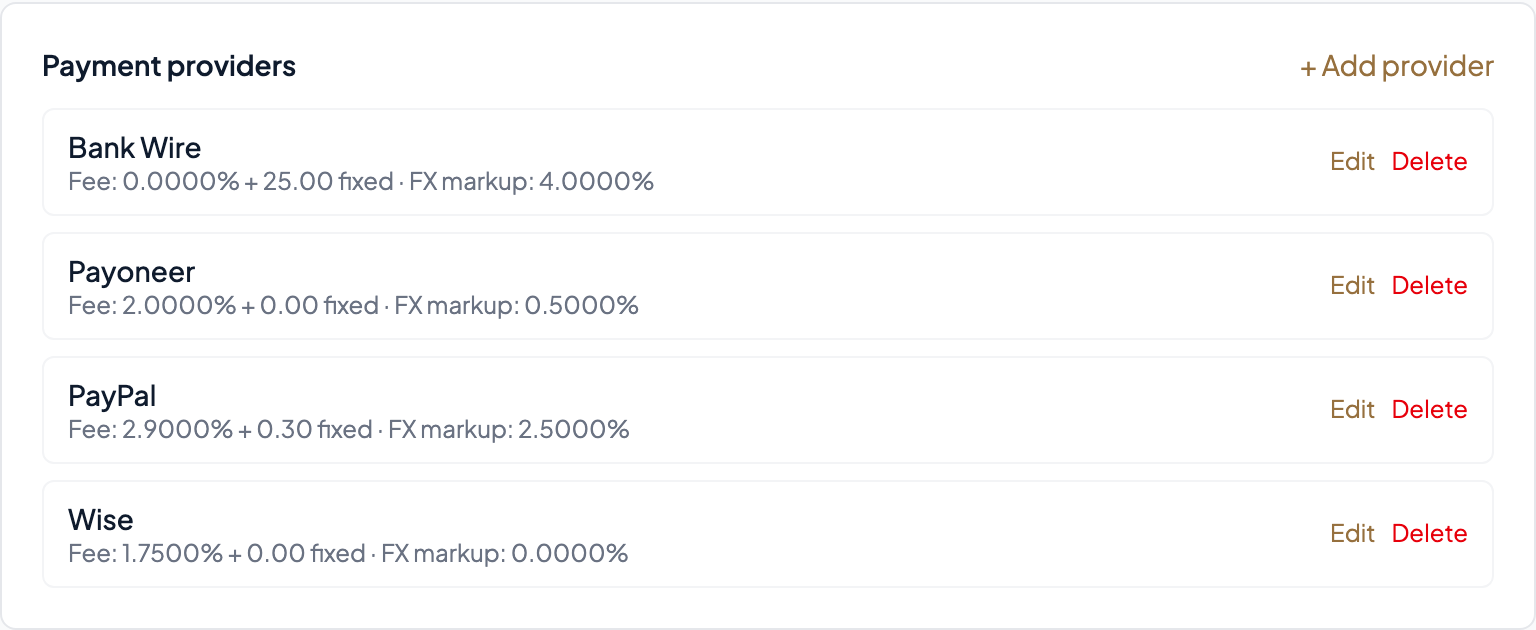The image size is (1536, 630).
Task: Delete the Wise provider
Action: (1430, 533)
